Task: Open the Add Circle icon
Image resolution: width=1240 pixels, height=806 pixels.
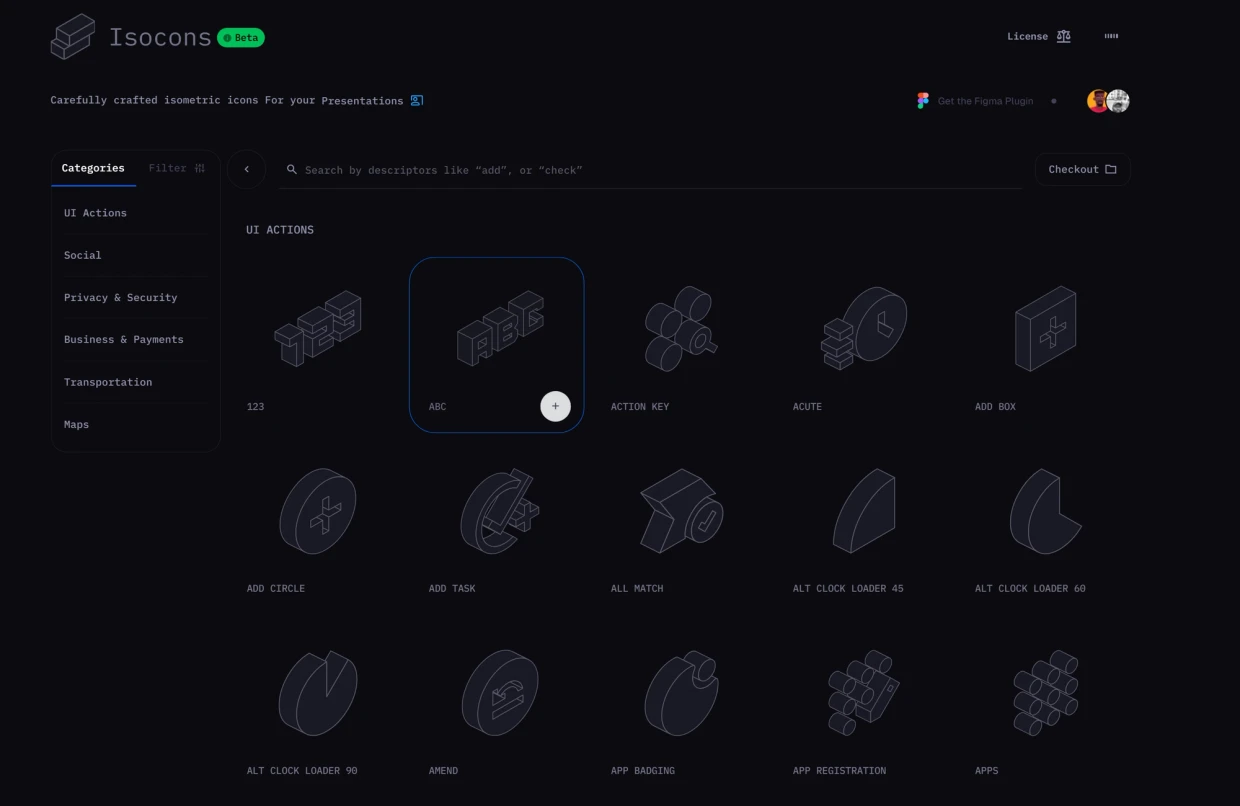Action: (318, 511)
